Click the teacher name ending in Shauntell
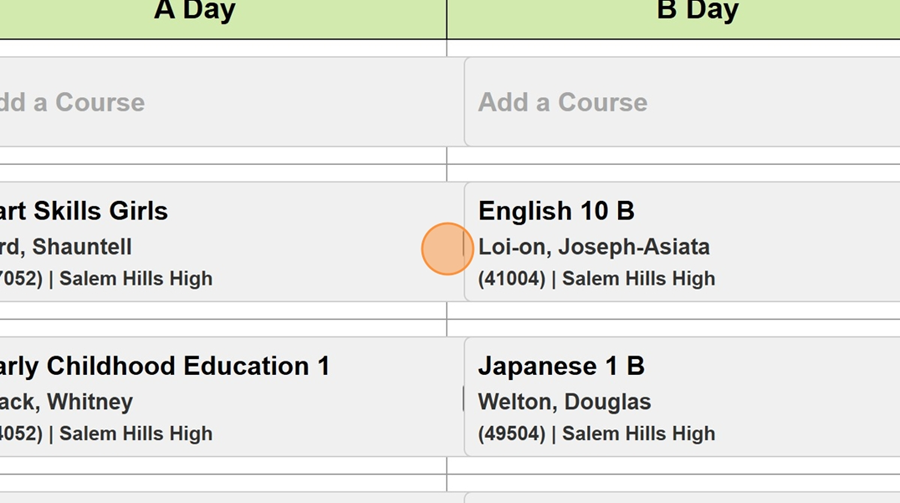This screenshot has width=900, height=503. tap(64, 247)
